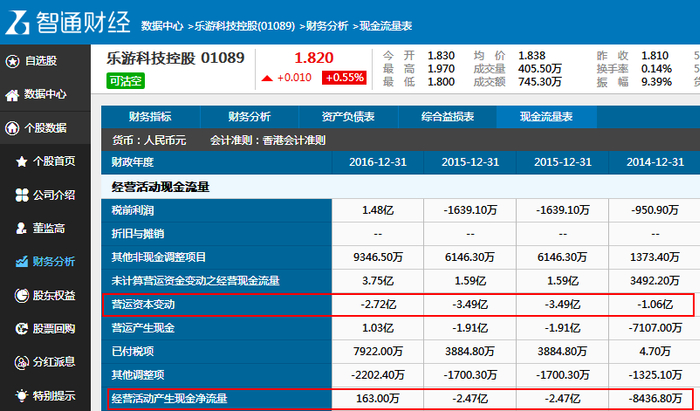
Task: Click the 1.03亿 cell
Action: point(378,328)
